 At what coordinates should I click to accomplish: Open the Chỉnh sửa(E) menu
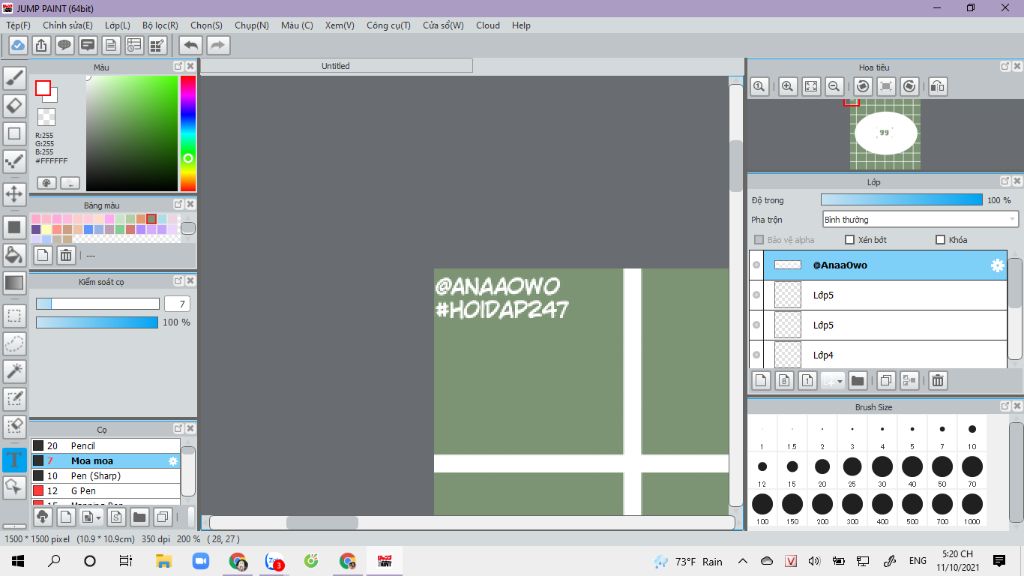[67, 25]
